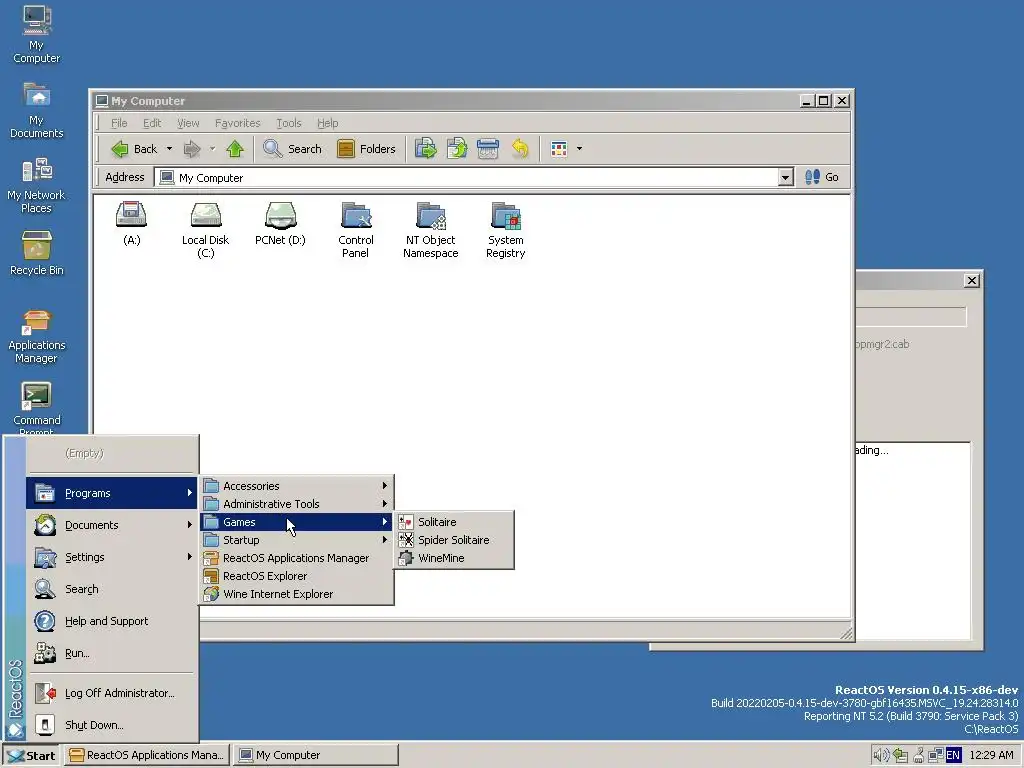Click the Go button

pos(822,177)
